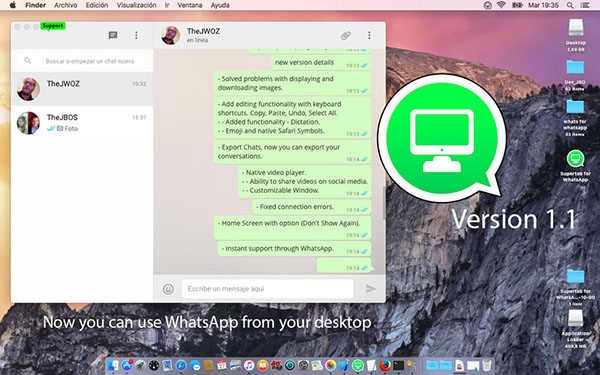Select the 'Export Chats' message bubble
600x375 pixels.
[x=292, y=152]
